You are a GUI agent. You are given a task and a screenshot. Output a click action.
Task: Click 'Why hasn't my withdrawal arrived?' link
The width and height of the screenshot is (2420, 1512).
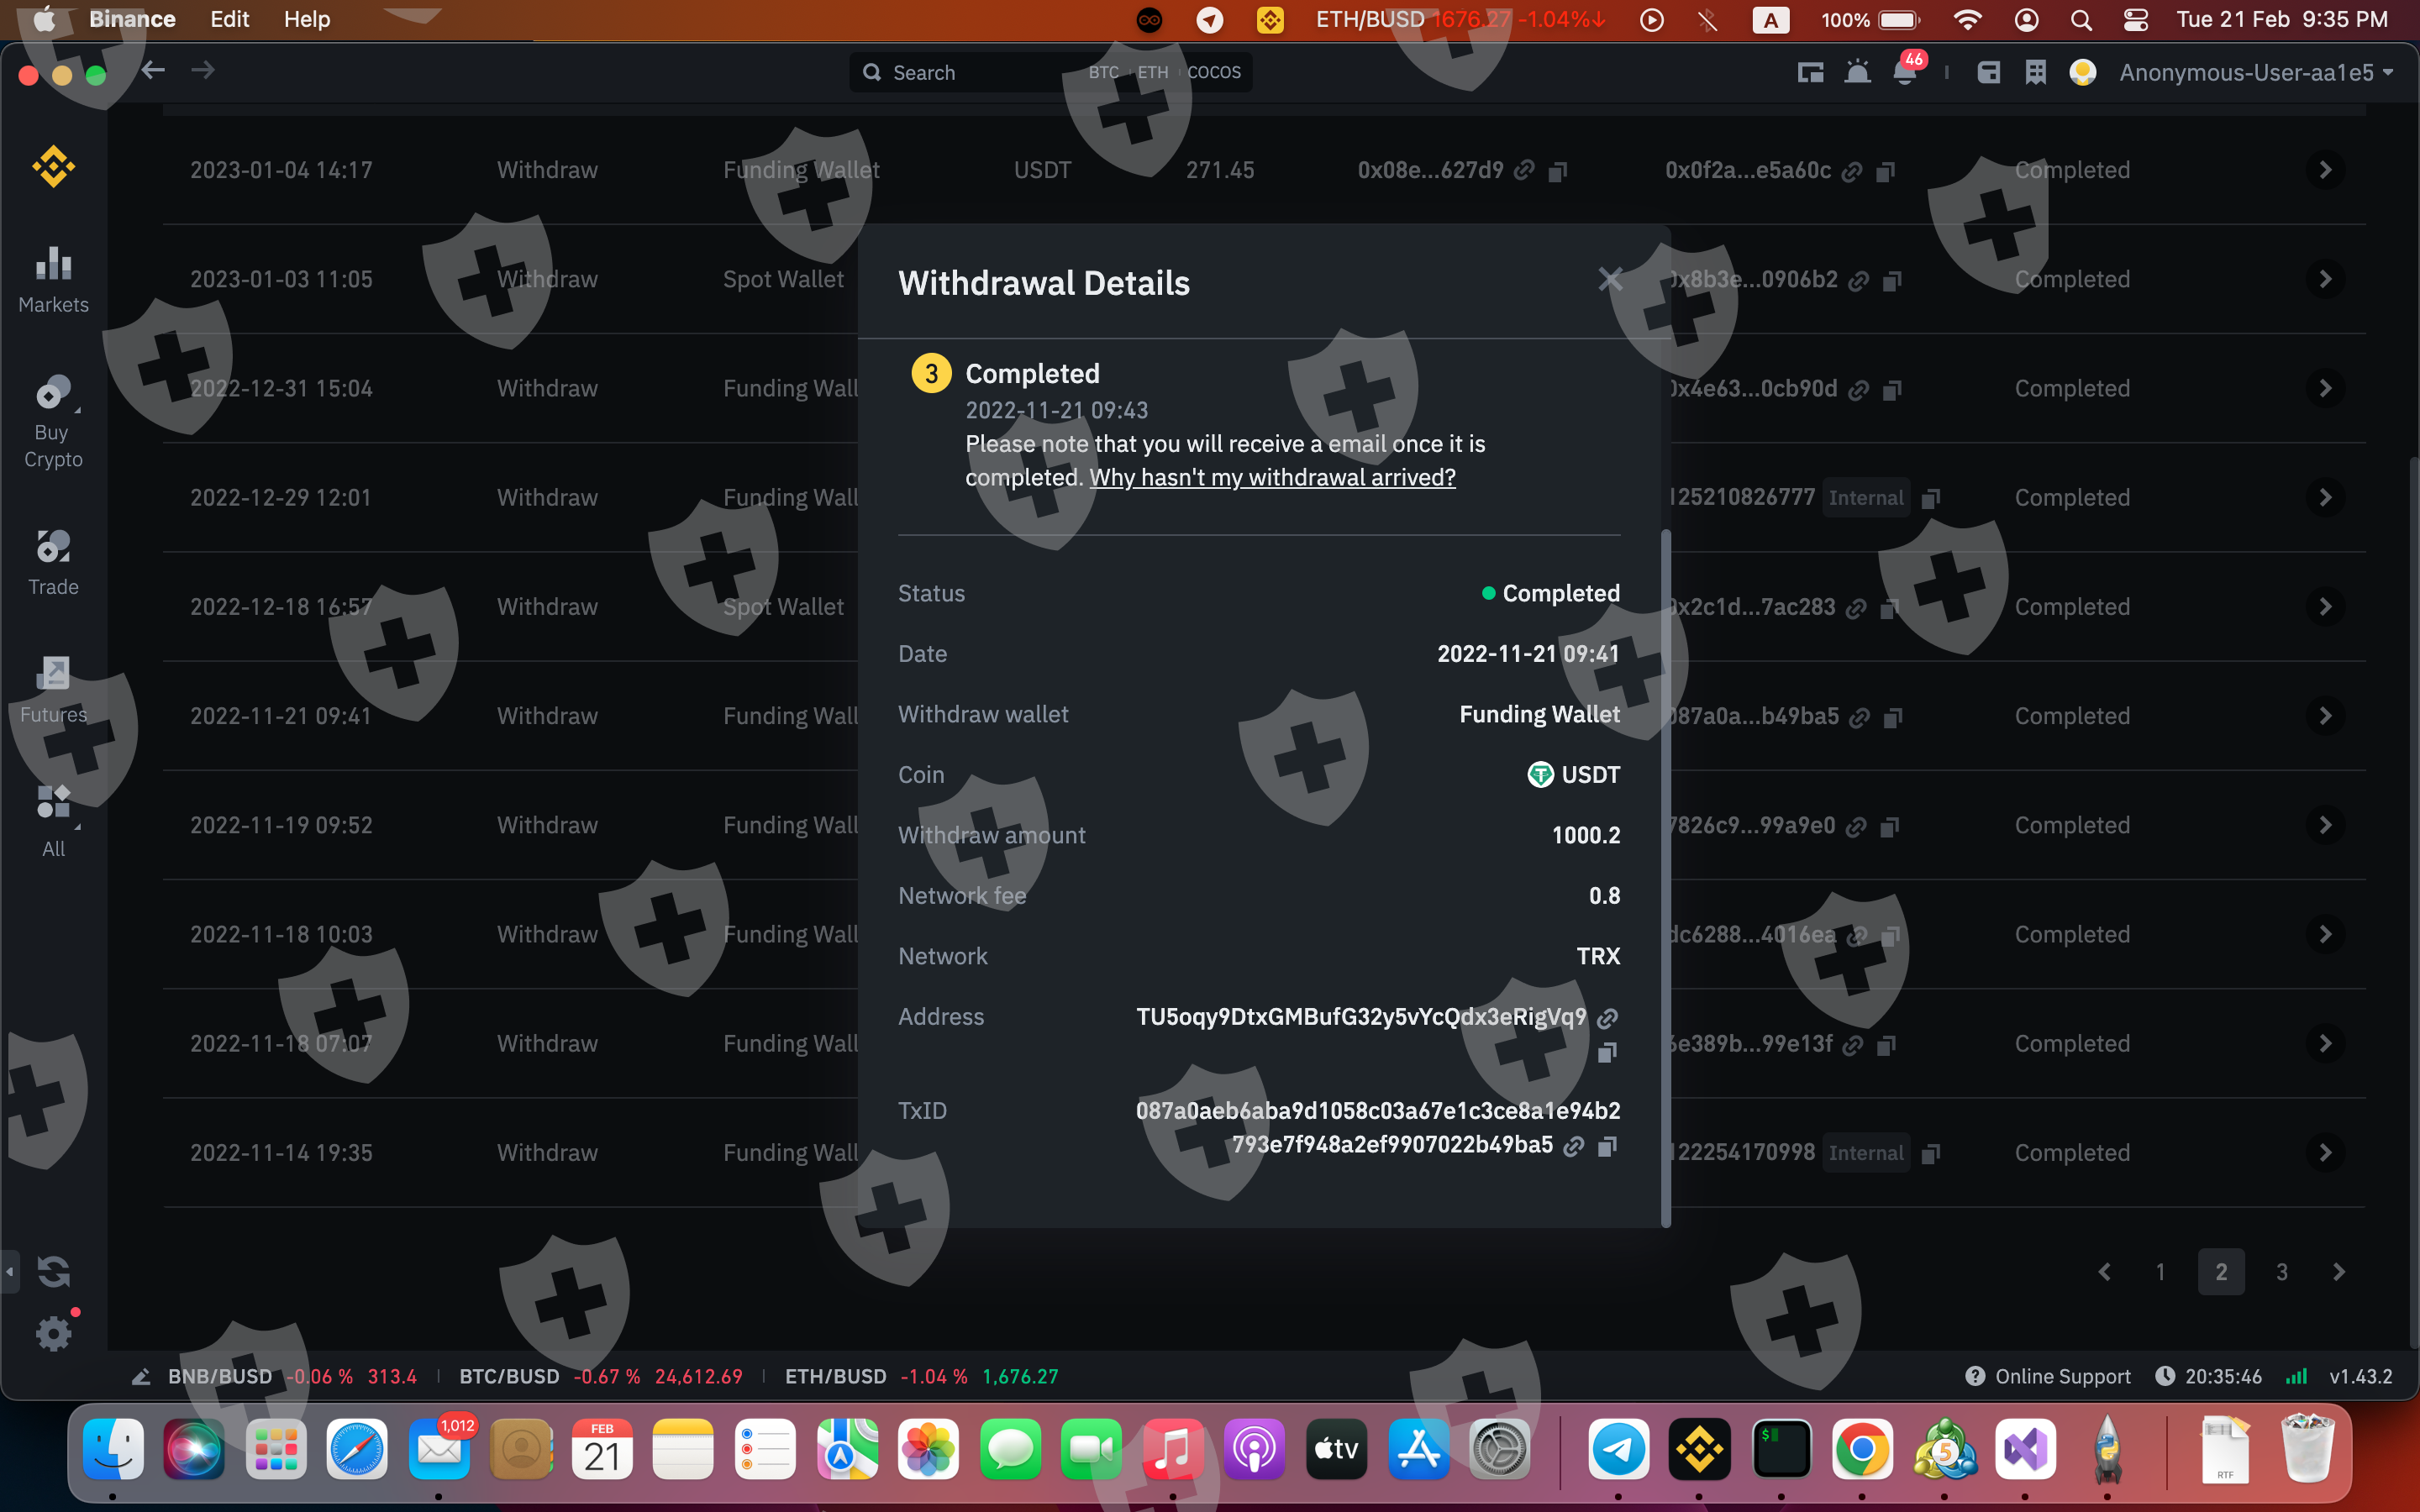1272,477
